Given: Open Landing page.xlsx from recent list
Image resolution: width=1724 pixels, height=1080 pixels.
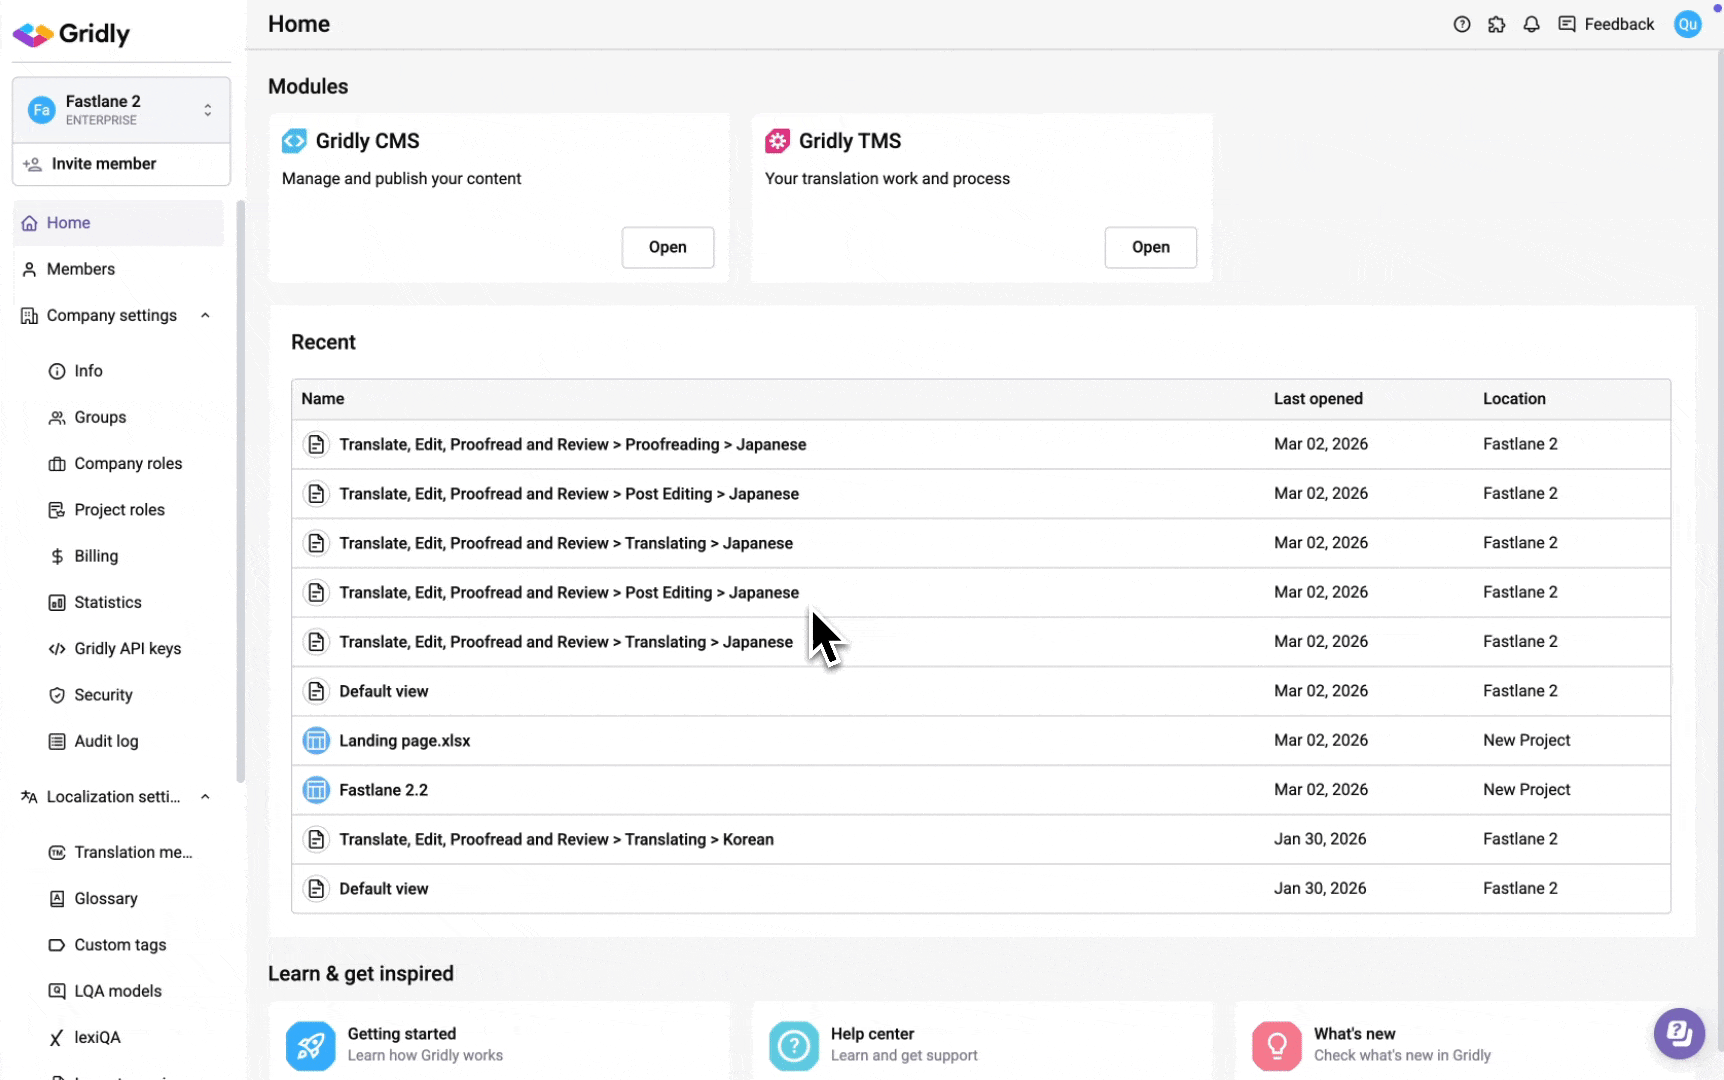Looking at the screenshot, I should click(x=404, y=741).
